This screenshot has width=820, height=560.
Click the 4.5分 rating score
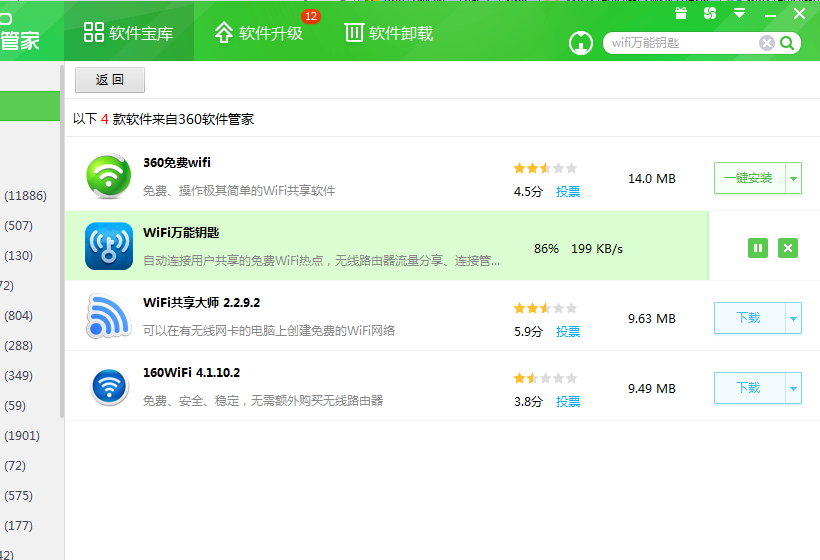coord(528,192)
